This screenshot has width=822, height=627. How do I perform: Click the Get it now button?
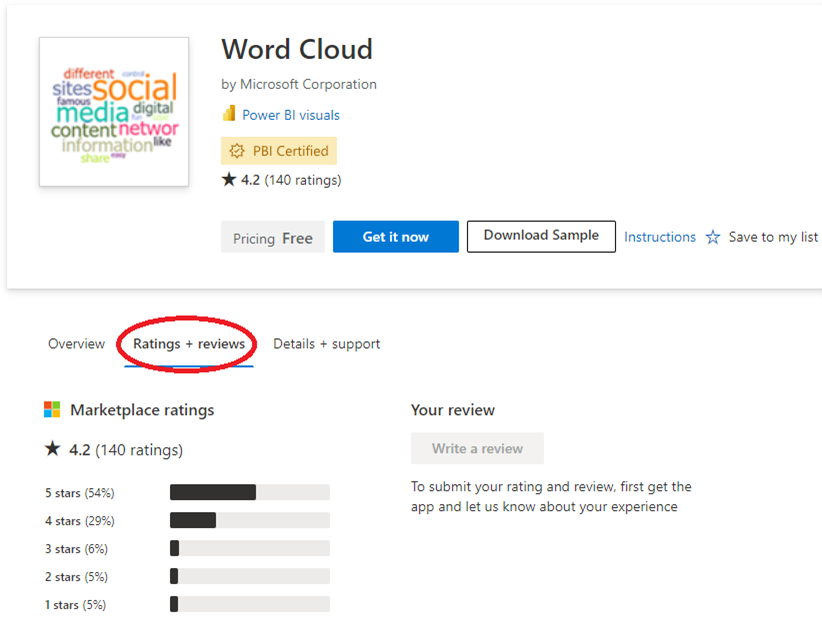click(x=396, y=236)
